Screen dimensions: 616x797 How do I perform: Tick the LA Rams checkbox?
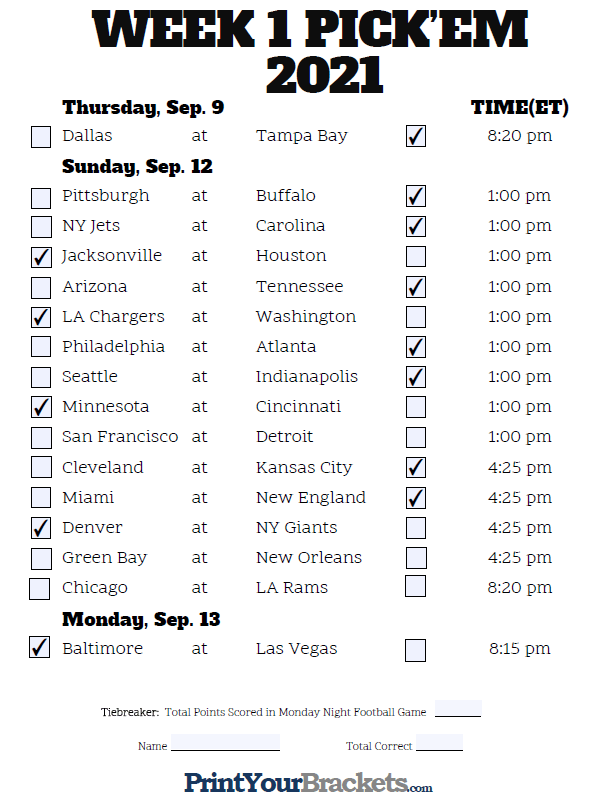coord(415,586)
